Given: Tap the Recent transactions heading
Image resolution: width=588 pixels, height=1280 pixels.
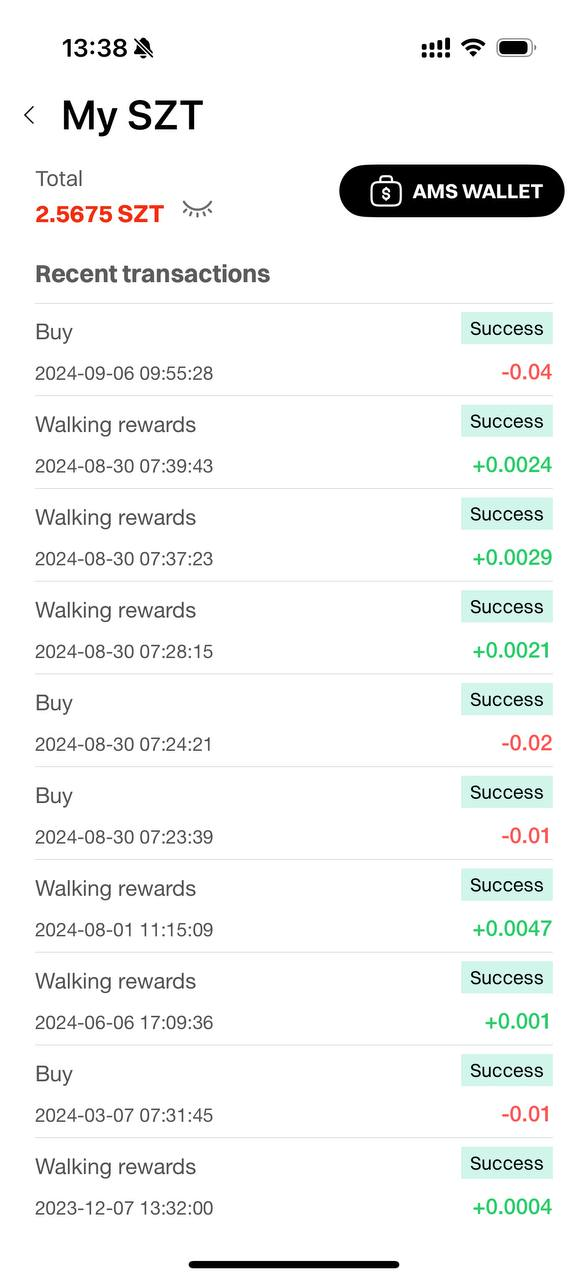Looking at the screenshot, I should [x=153, y=274].
